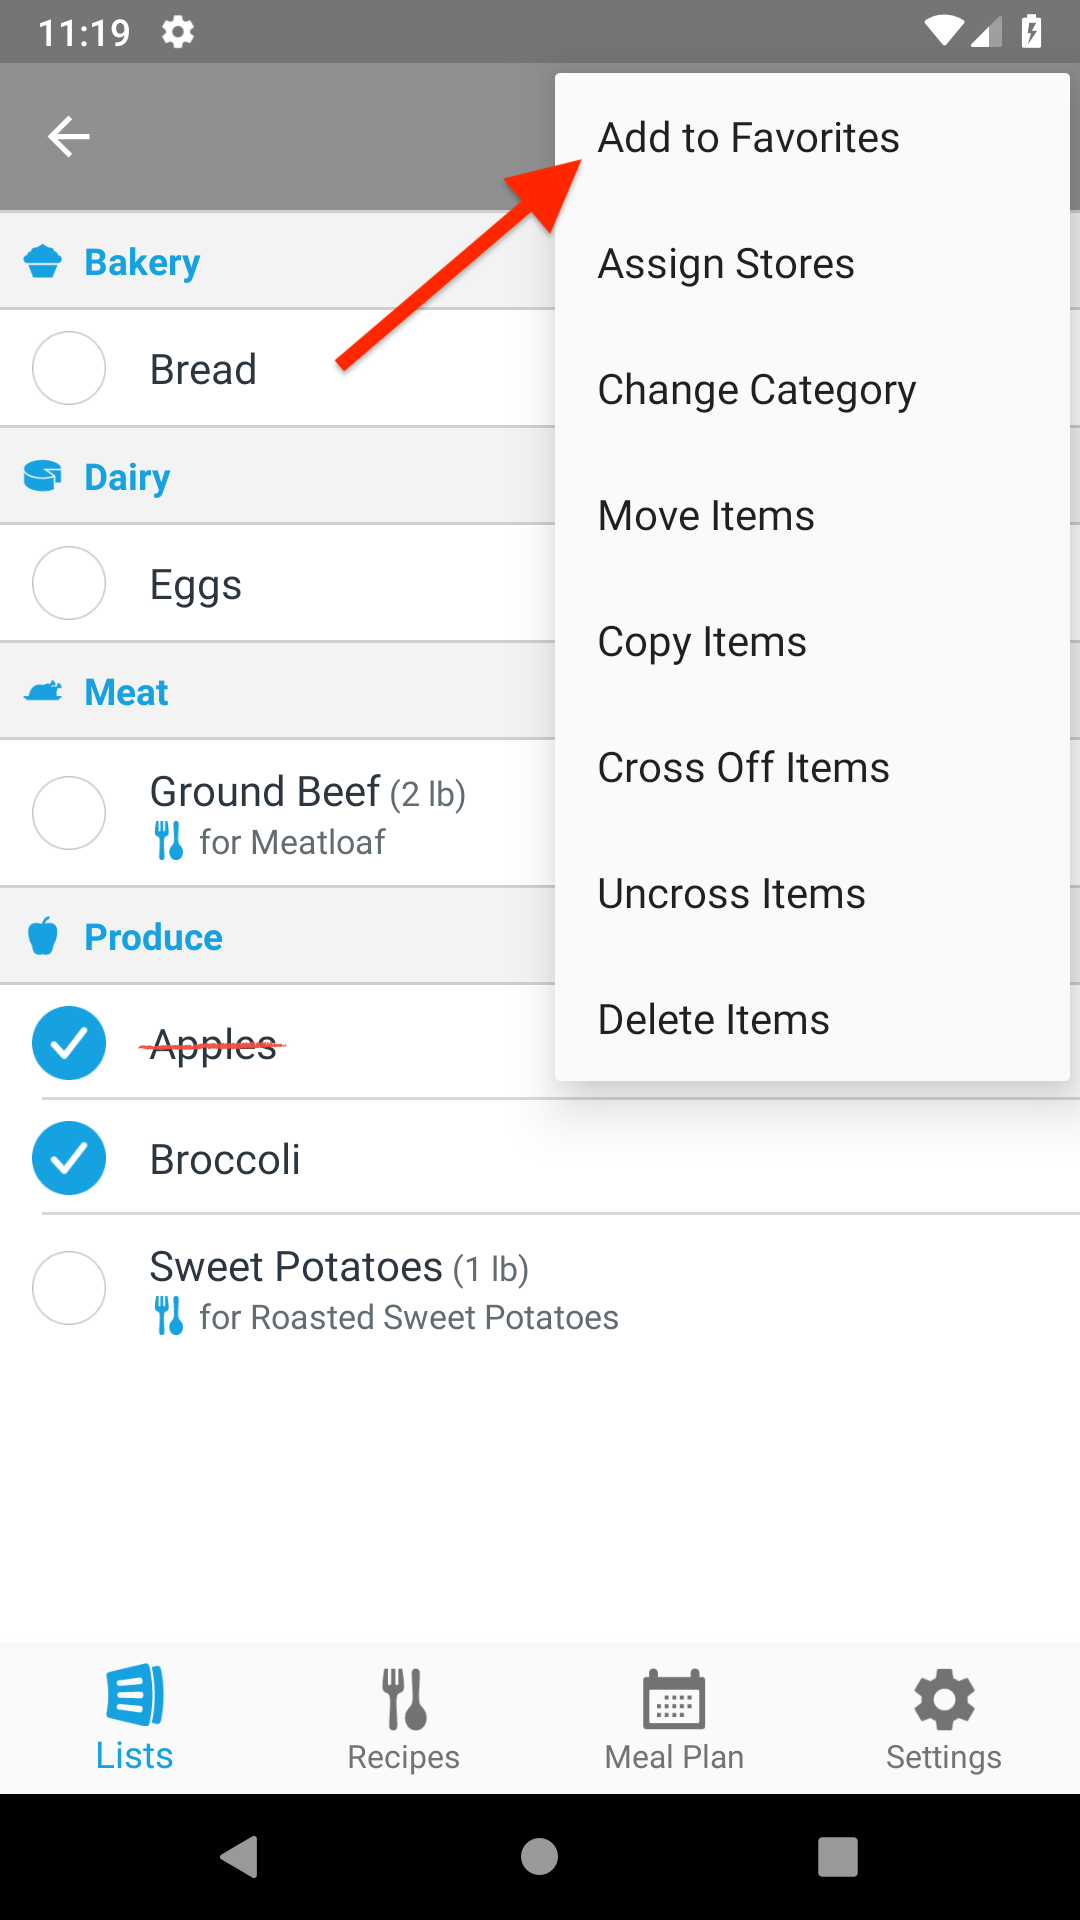The image size is (1080, 1920).
Task: Tap the Bakery category icon
Action: point(43,262)
